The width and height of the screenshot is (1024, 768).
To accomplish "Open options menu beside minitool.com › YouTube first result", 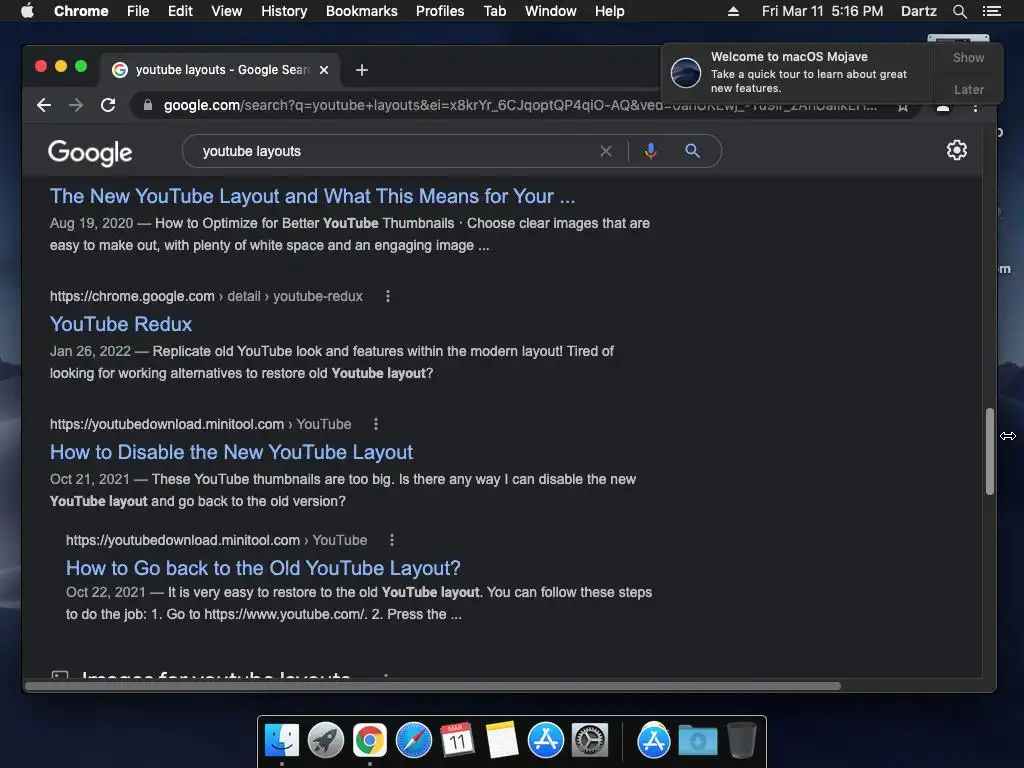I will (x=376, y=424).
